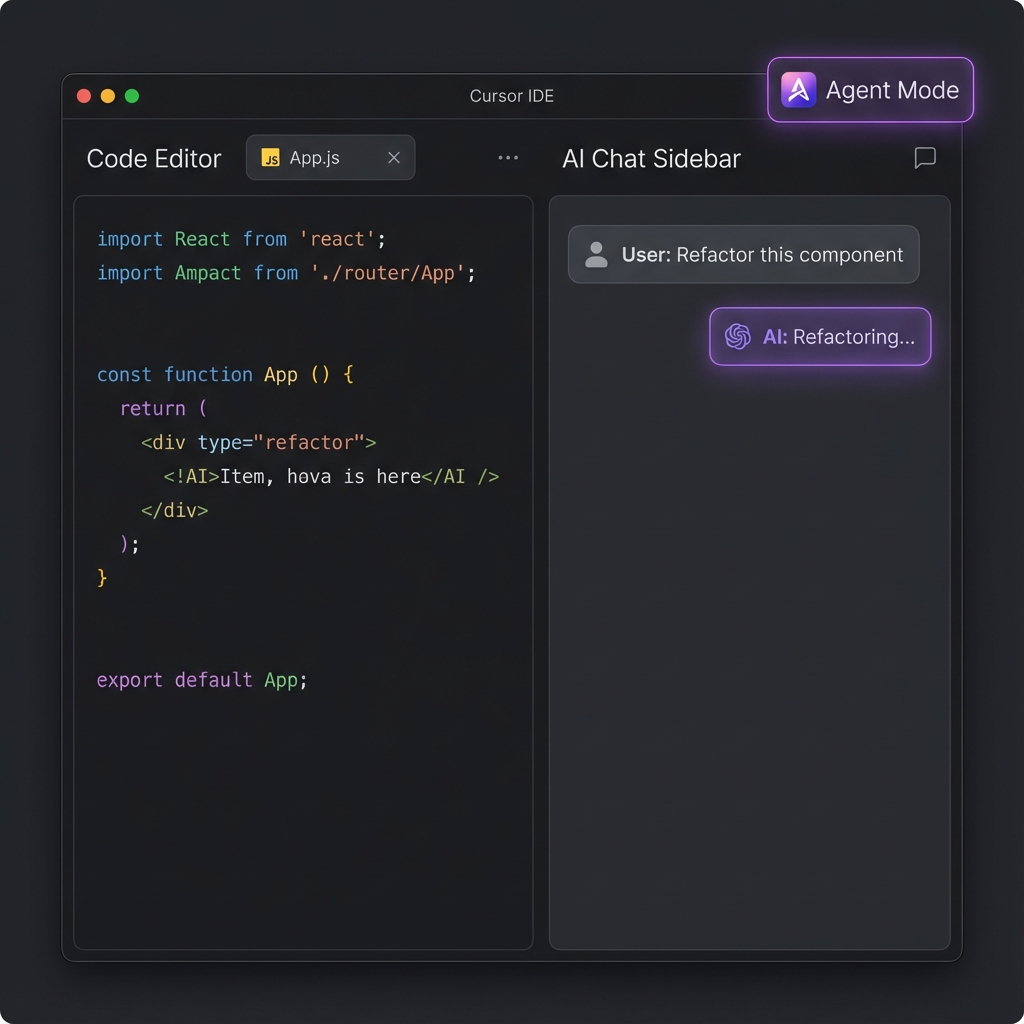Toggle the Agent Mode label
The image size is (1024, 1024).
point(892,90)
